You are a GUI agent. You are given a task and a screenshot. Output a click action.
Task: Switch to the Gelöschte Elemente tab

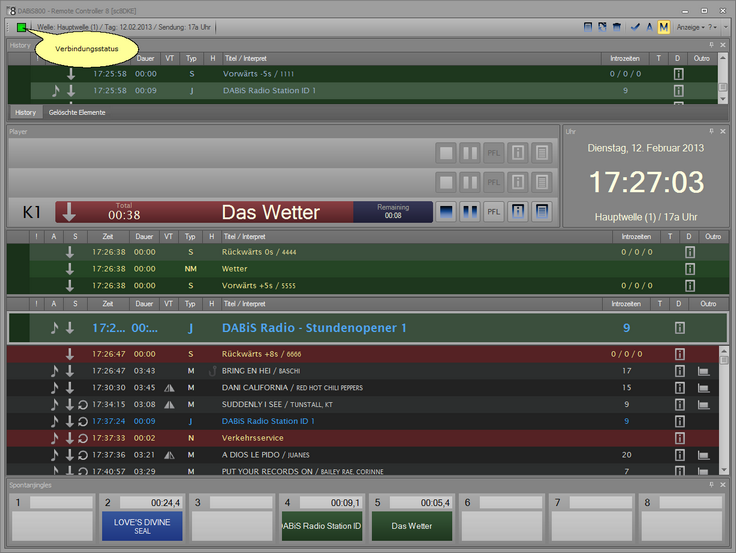tap(77, 113)
